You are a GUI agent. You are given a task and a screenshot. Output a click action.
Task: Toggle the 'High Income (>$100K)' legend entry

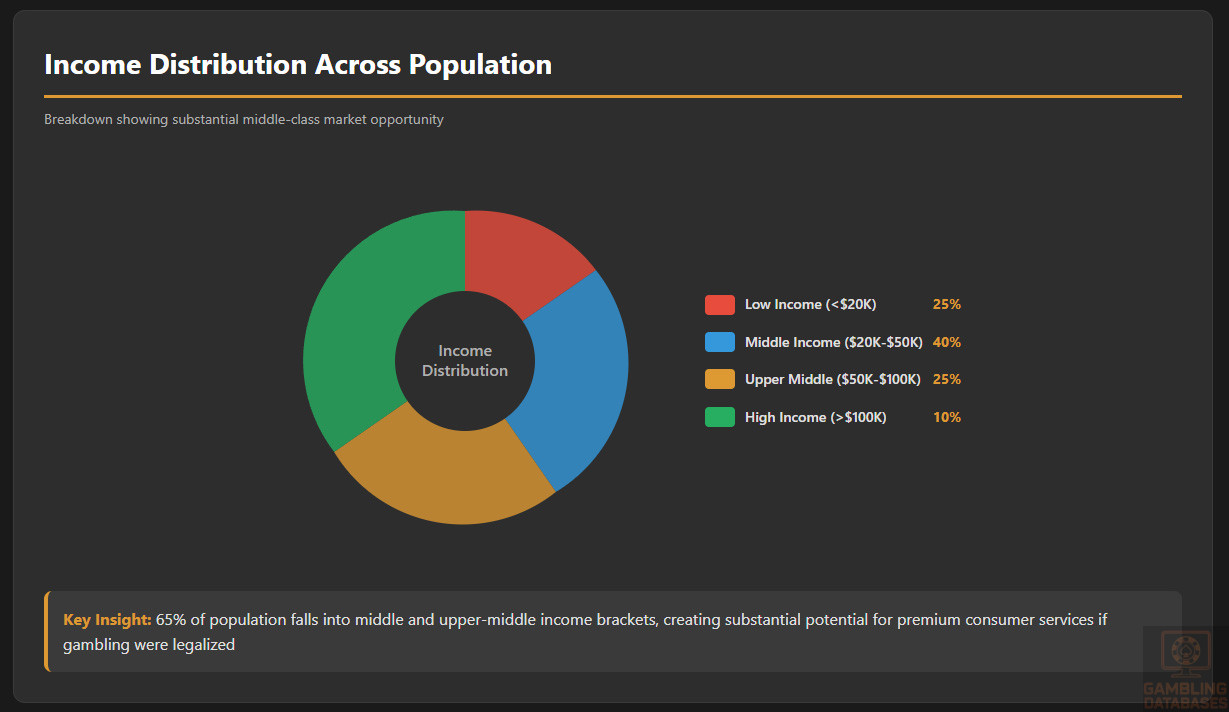tap(815, 417)
